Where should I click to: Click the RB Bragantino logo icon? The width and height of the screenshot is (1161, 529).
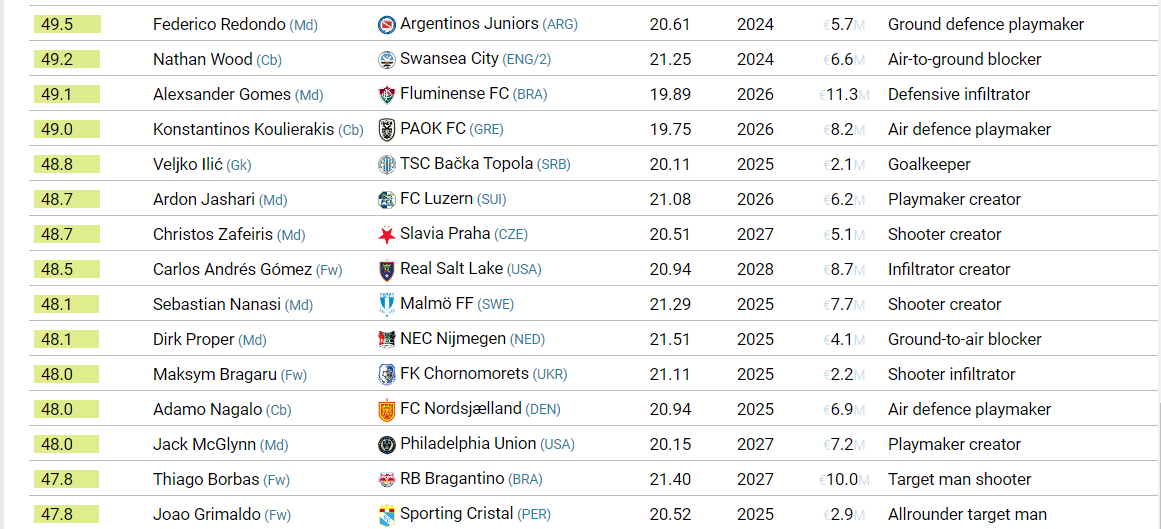(387, 480)
